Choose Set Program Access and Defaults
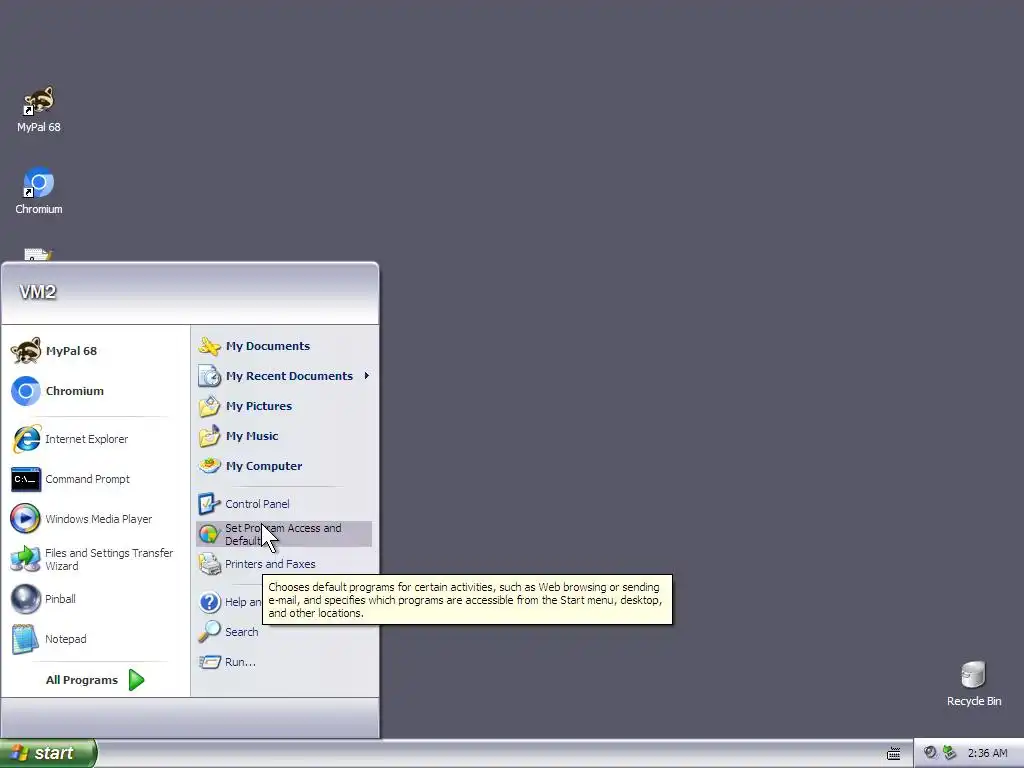Viewport: 1024px width, 768px height. pyautogui.click(x=283, y=534)
